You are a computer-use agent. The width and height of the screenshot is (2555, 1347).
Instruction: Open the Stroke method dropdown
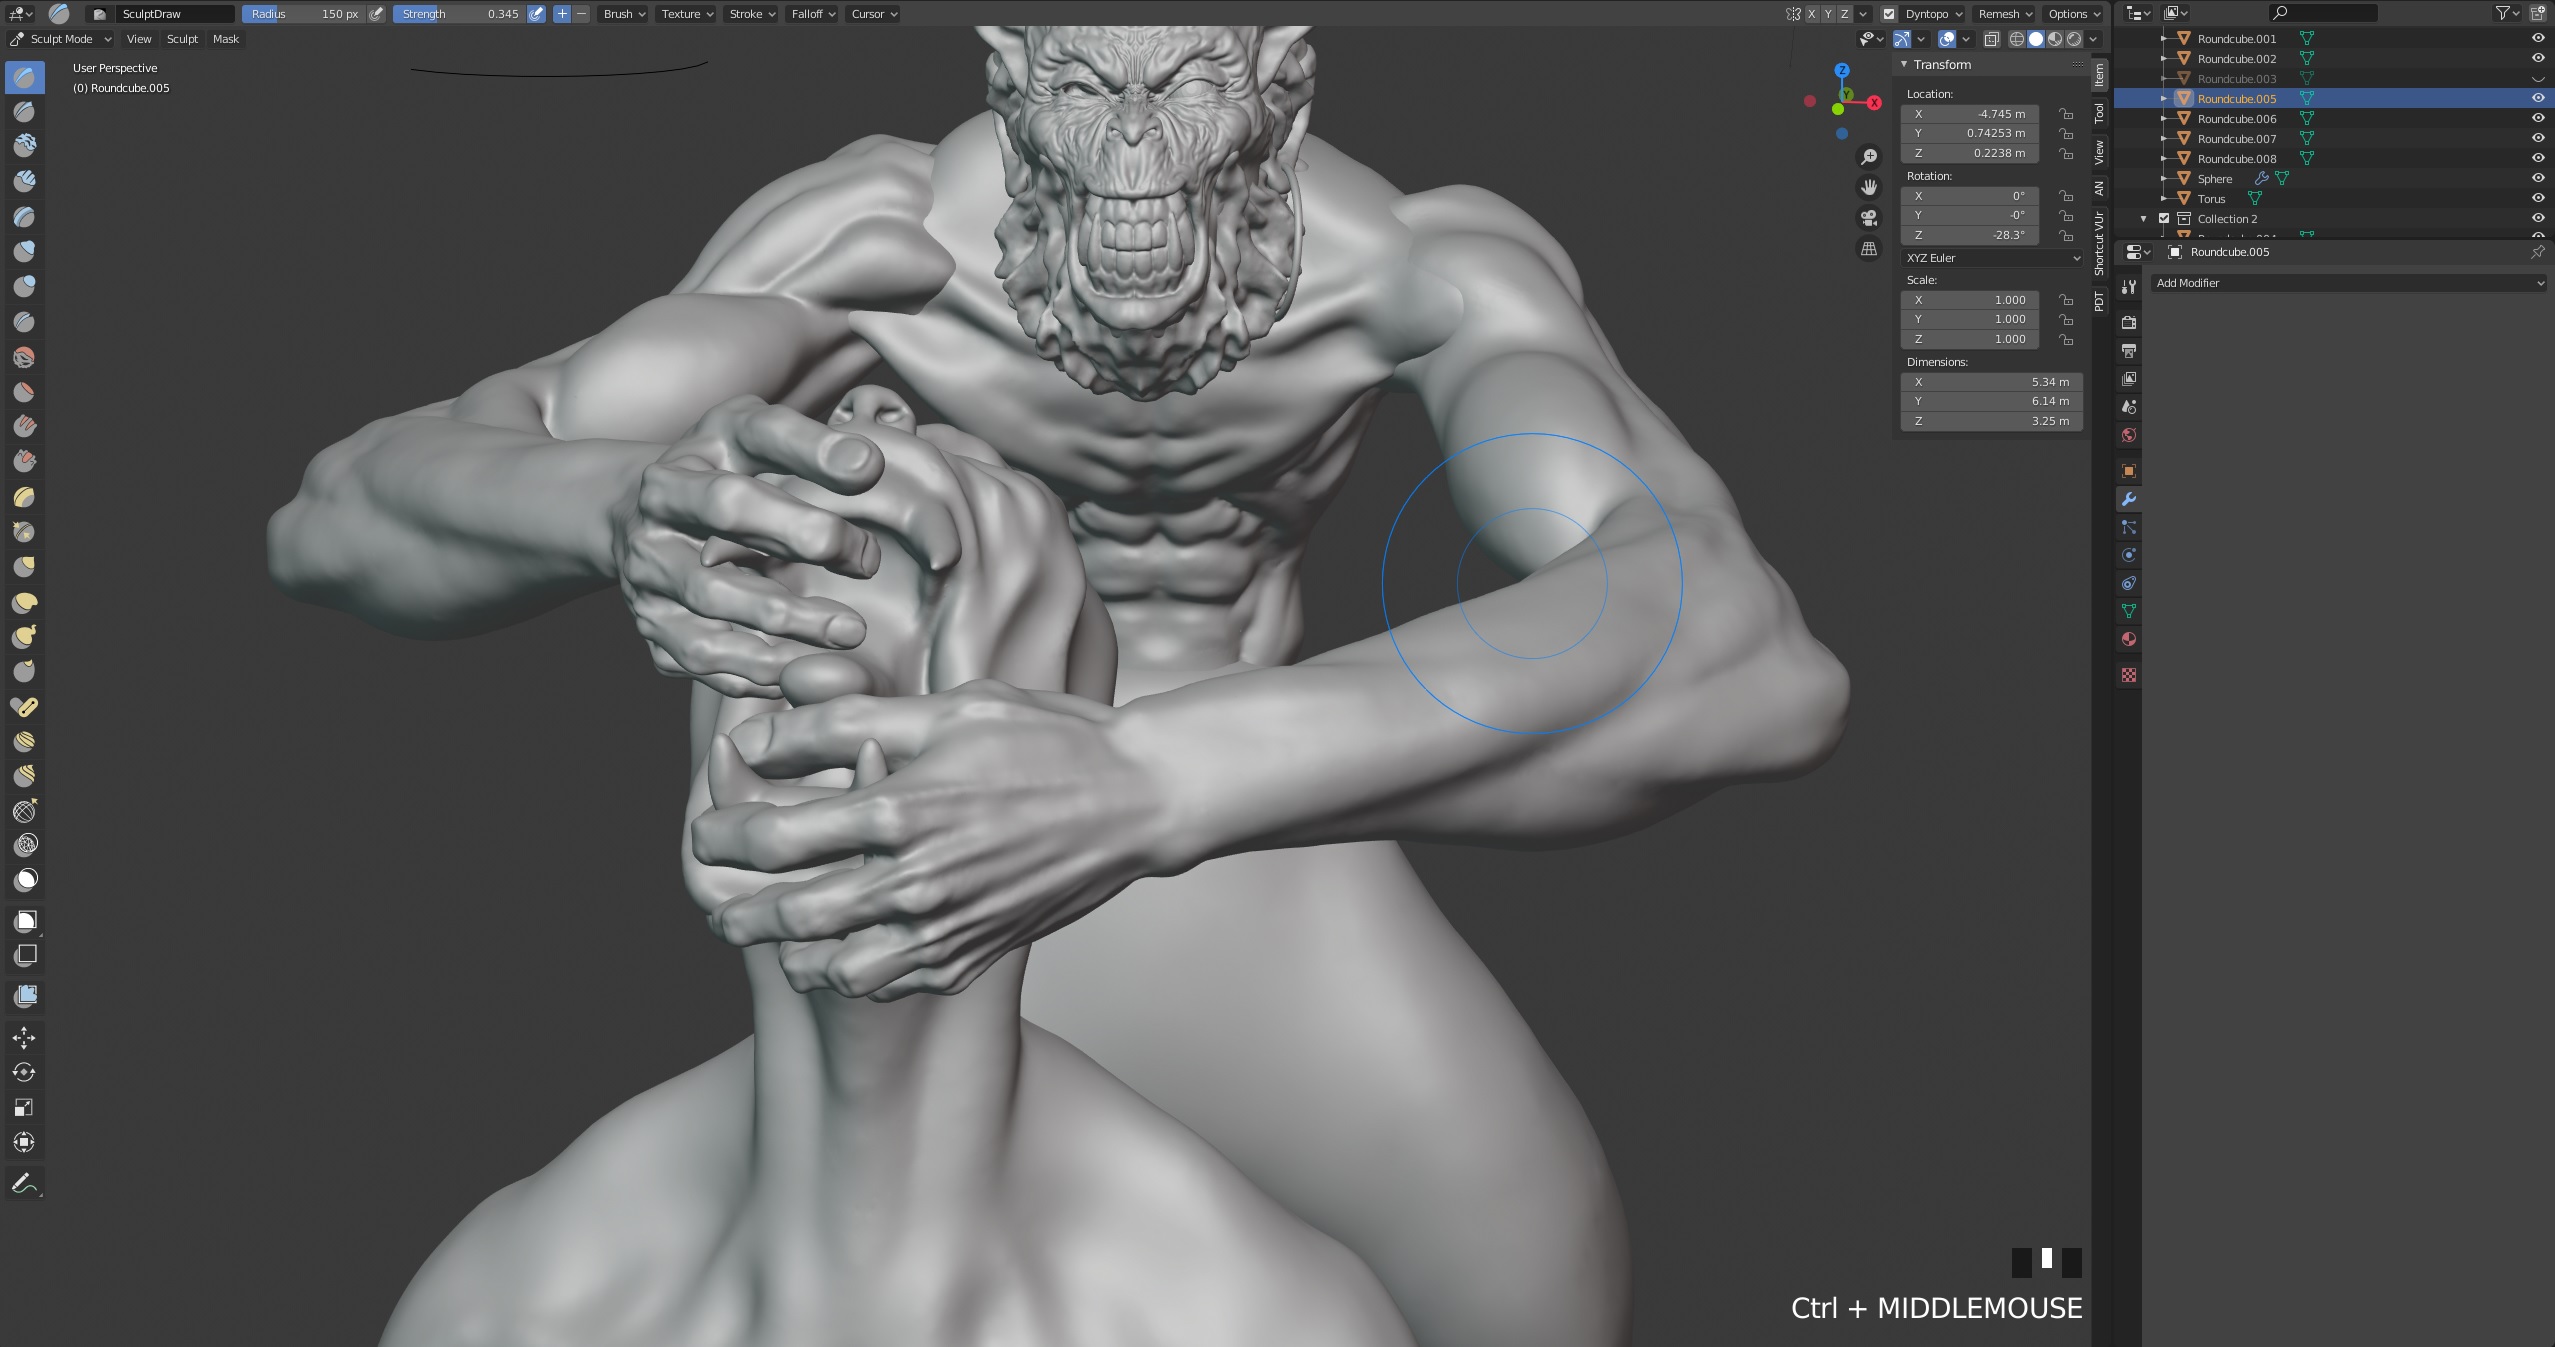pos(750,14)
